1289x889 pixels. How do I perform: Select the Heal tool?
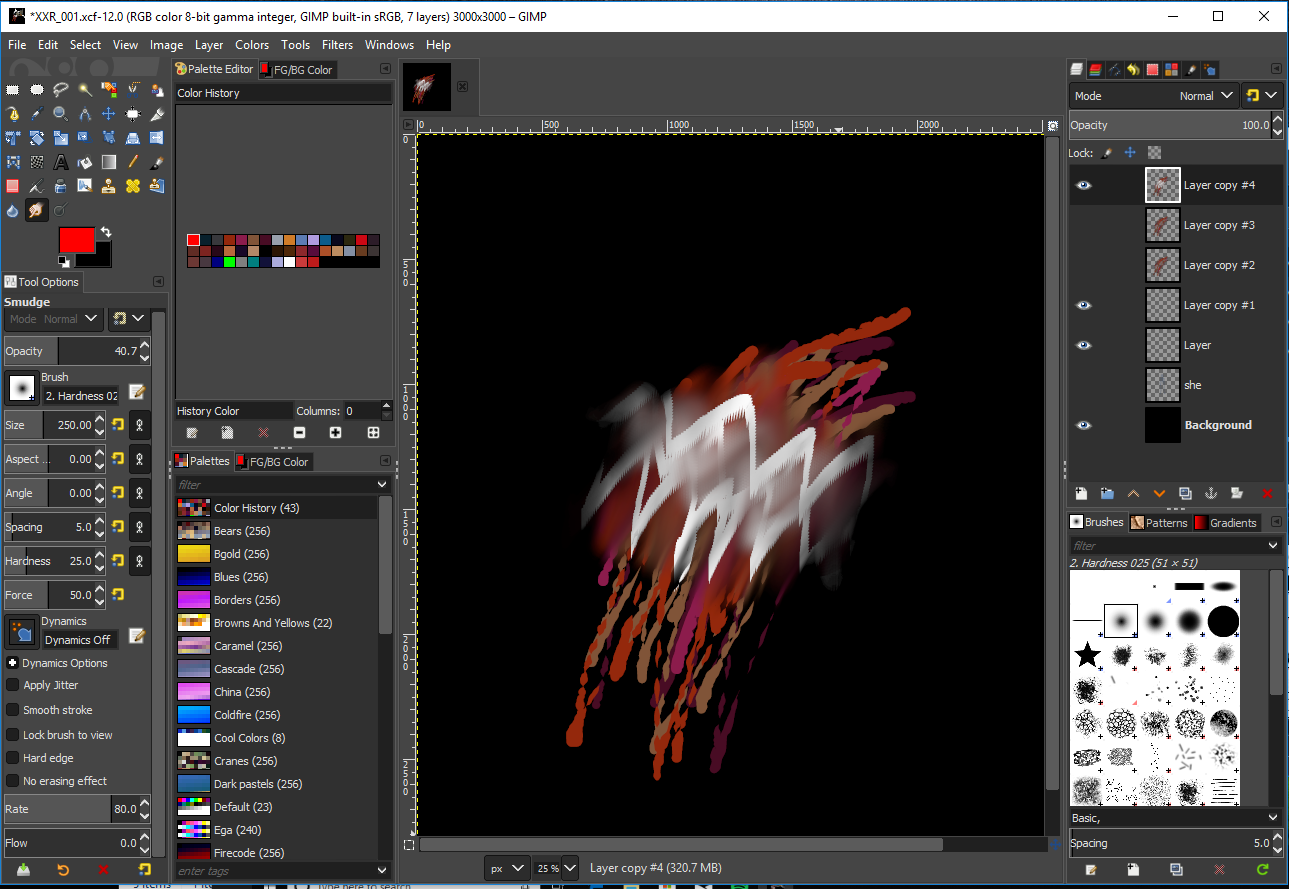pyautogui.click(x=133, y=186)
